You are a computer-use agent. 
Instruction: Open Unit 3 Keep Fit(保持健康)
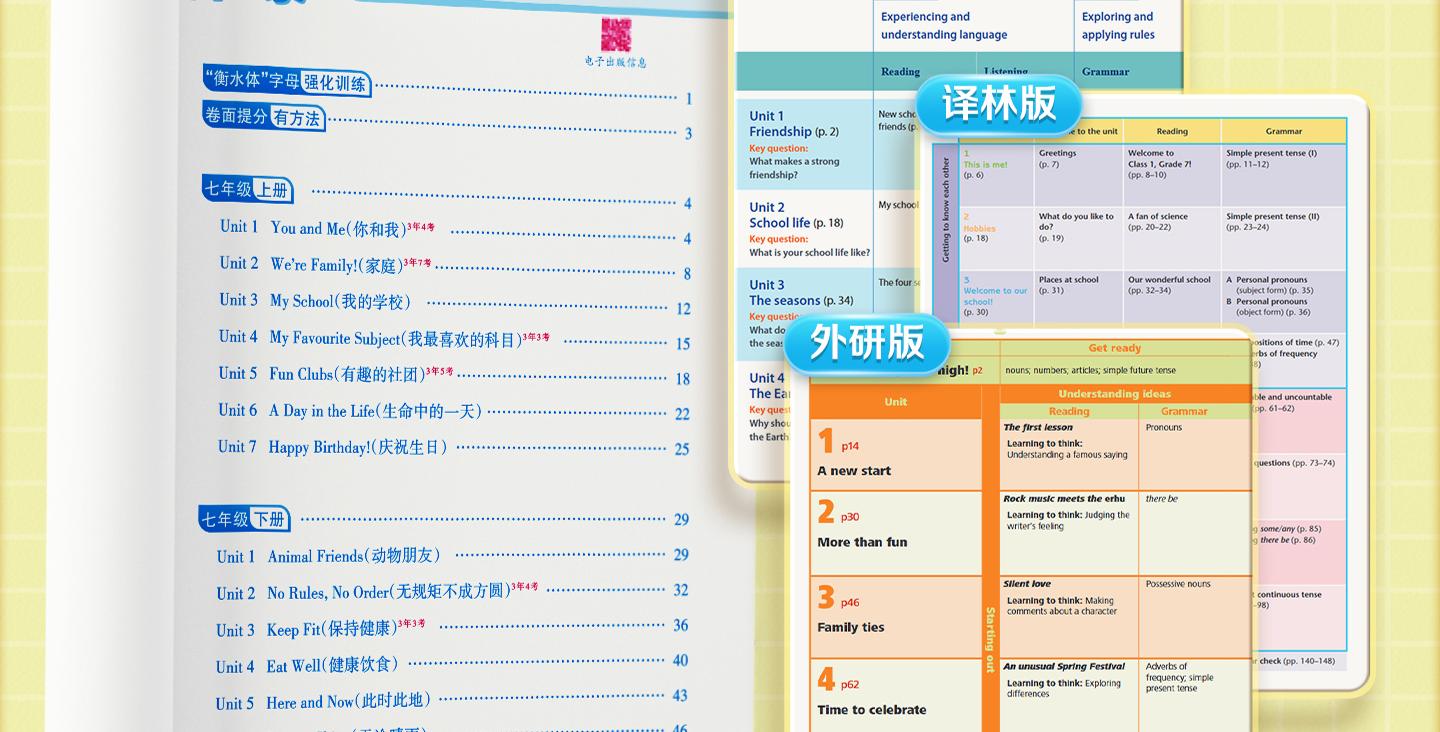(452, 628)
